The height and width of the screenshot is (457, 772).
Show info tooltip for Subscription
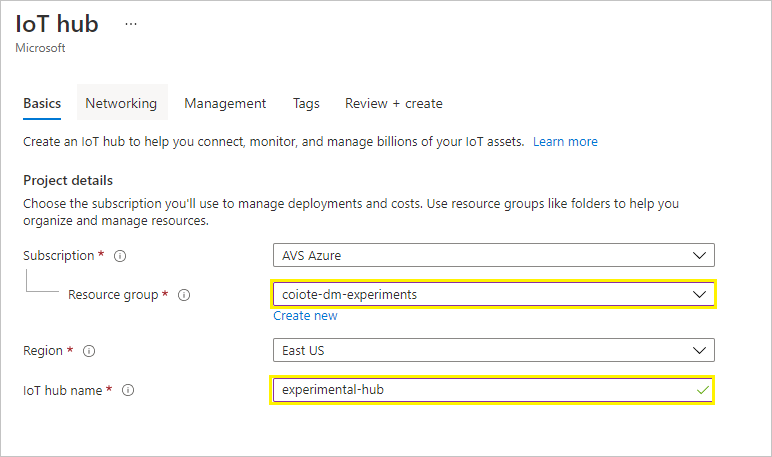coord(120,256)
